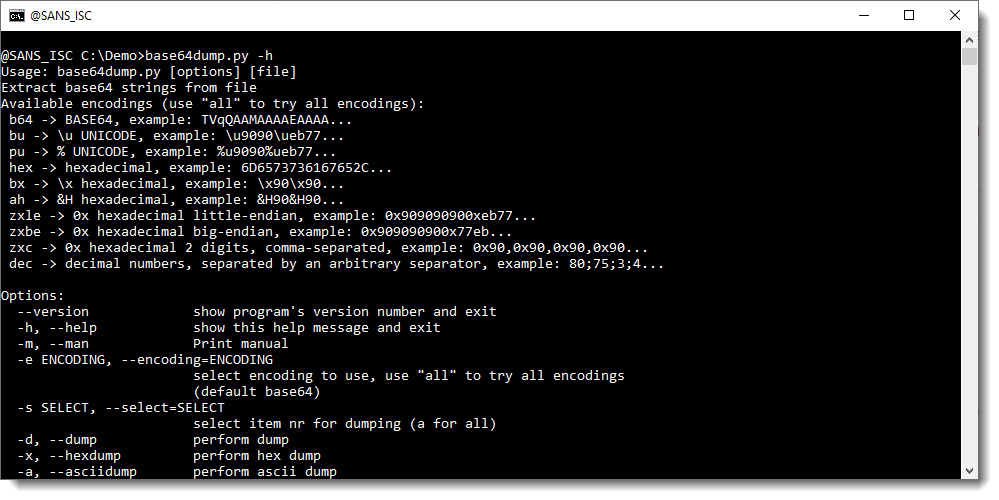999x500 pixels.
Task: Close the @SANS_ISC console window
Action: tap(955, 15)
